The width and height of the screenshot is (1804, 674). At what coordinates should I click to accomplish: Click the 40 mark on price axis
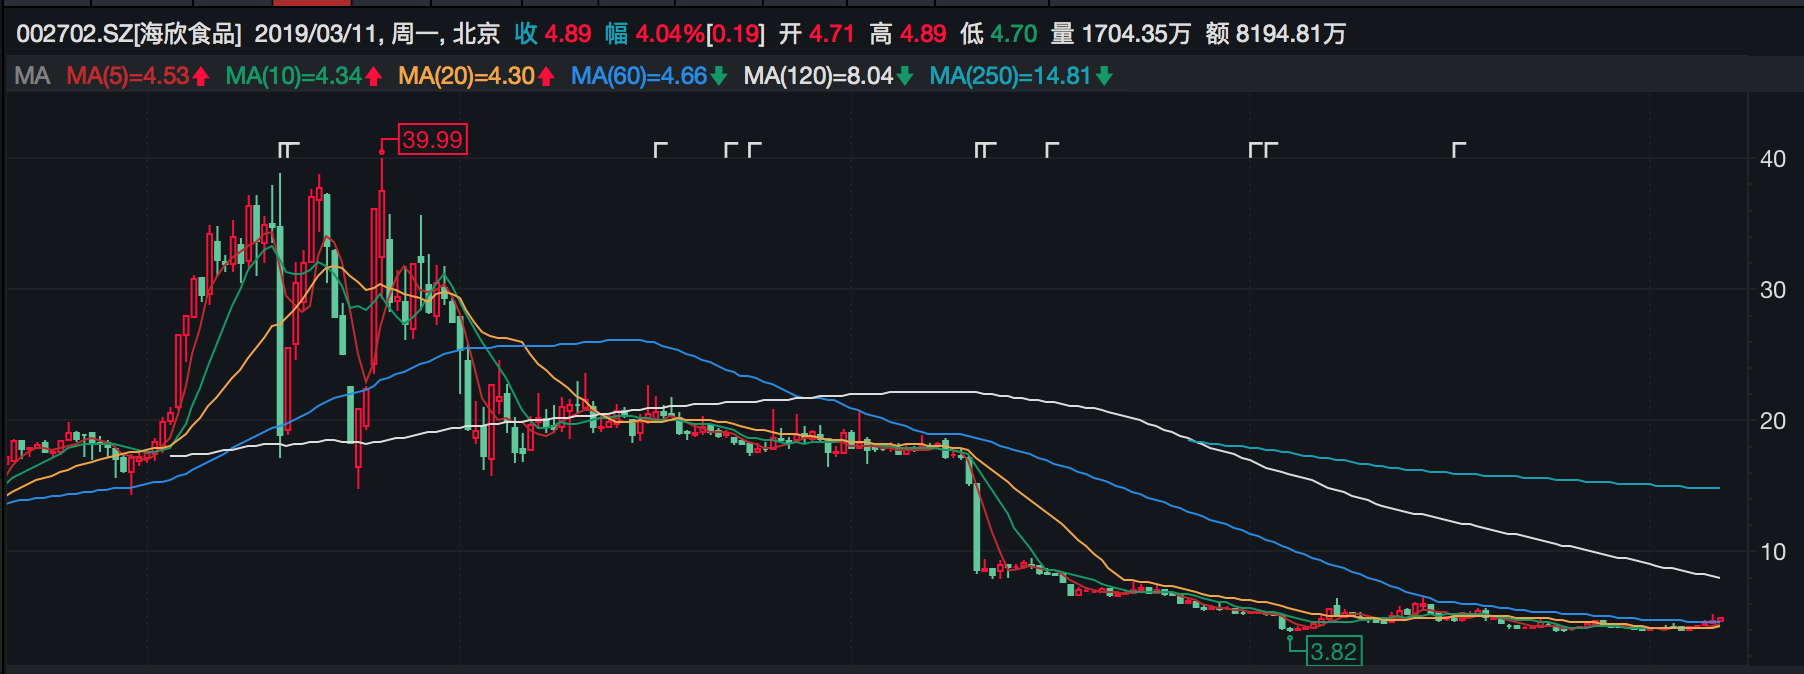pos(1772,159)
